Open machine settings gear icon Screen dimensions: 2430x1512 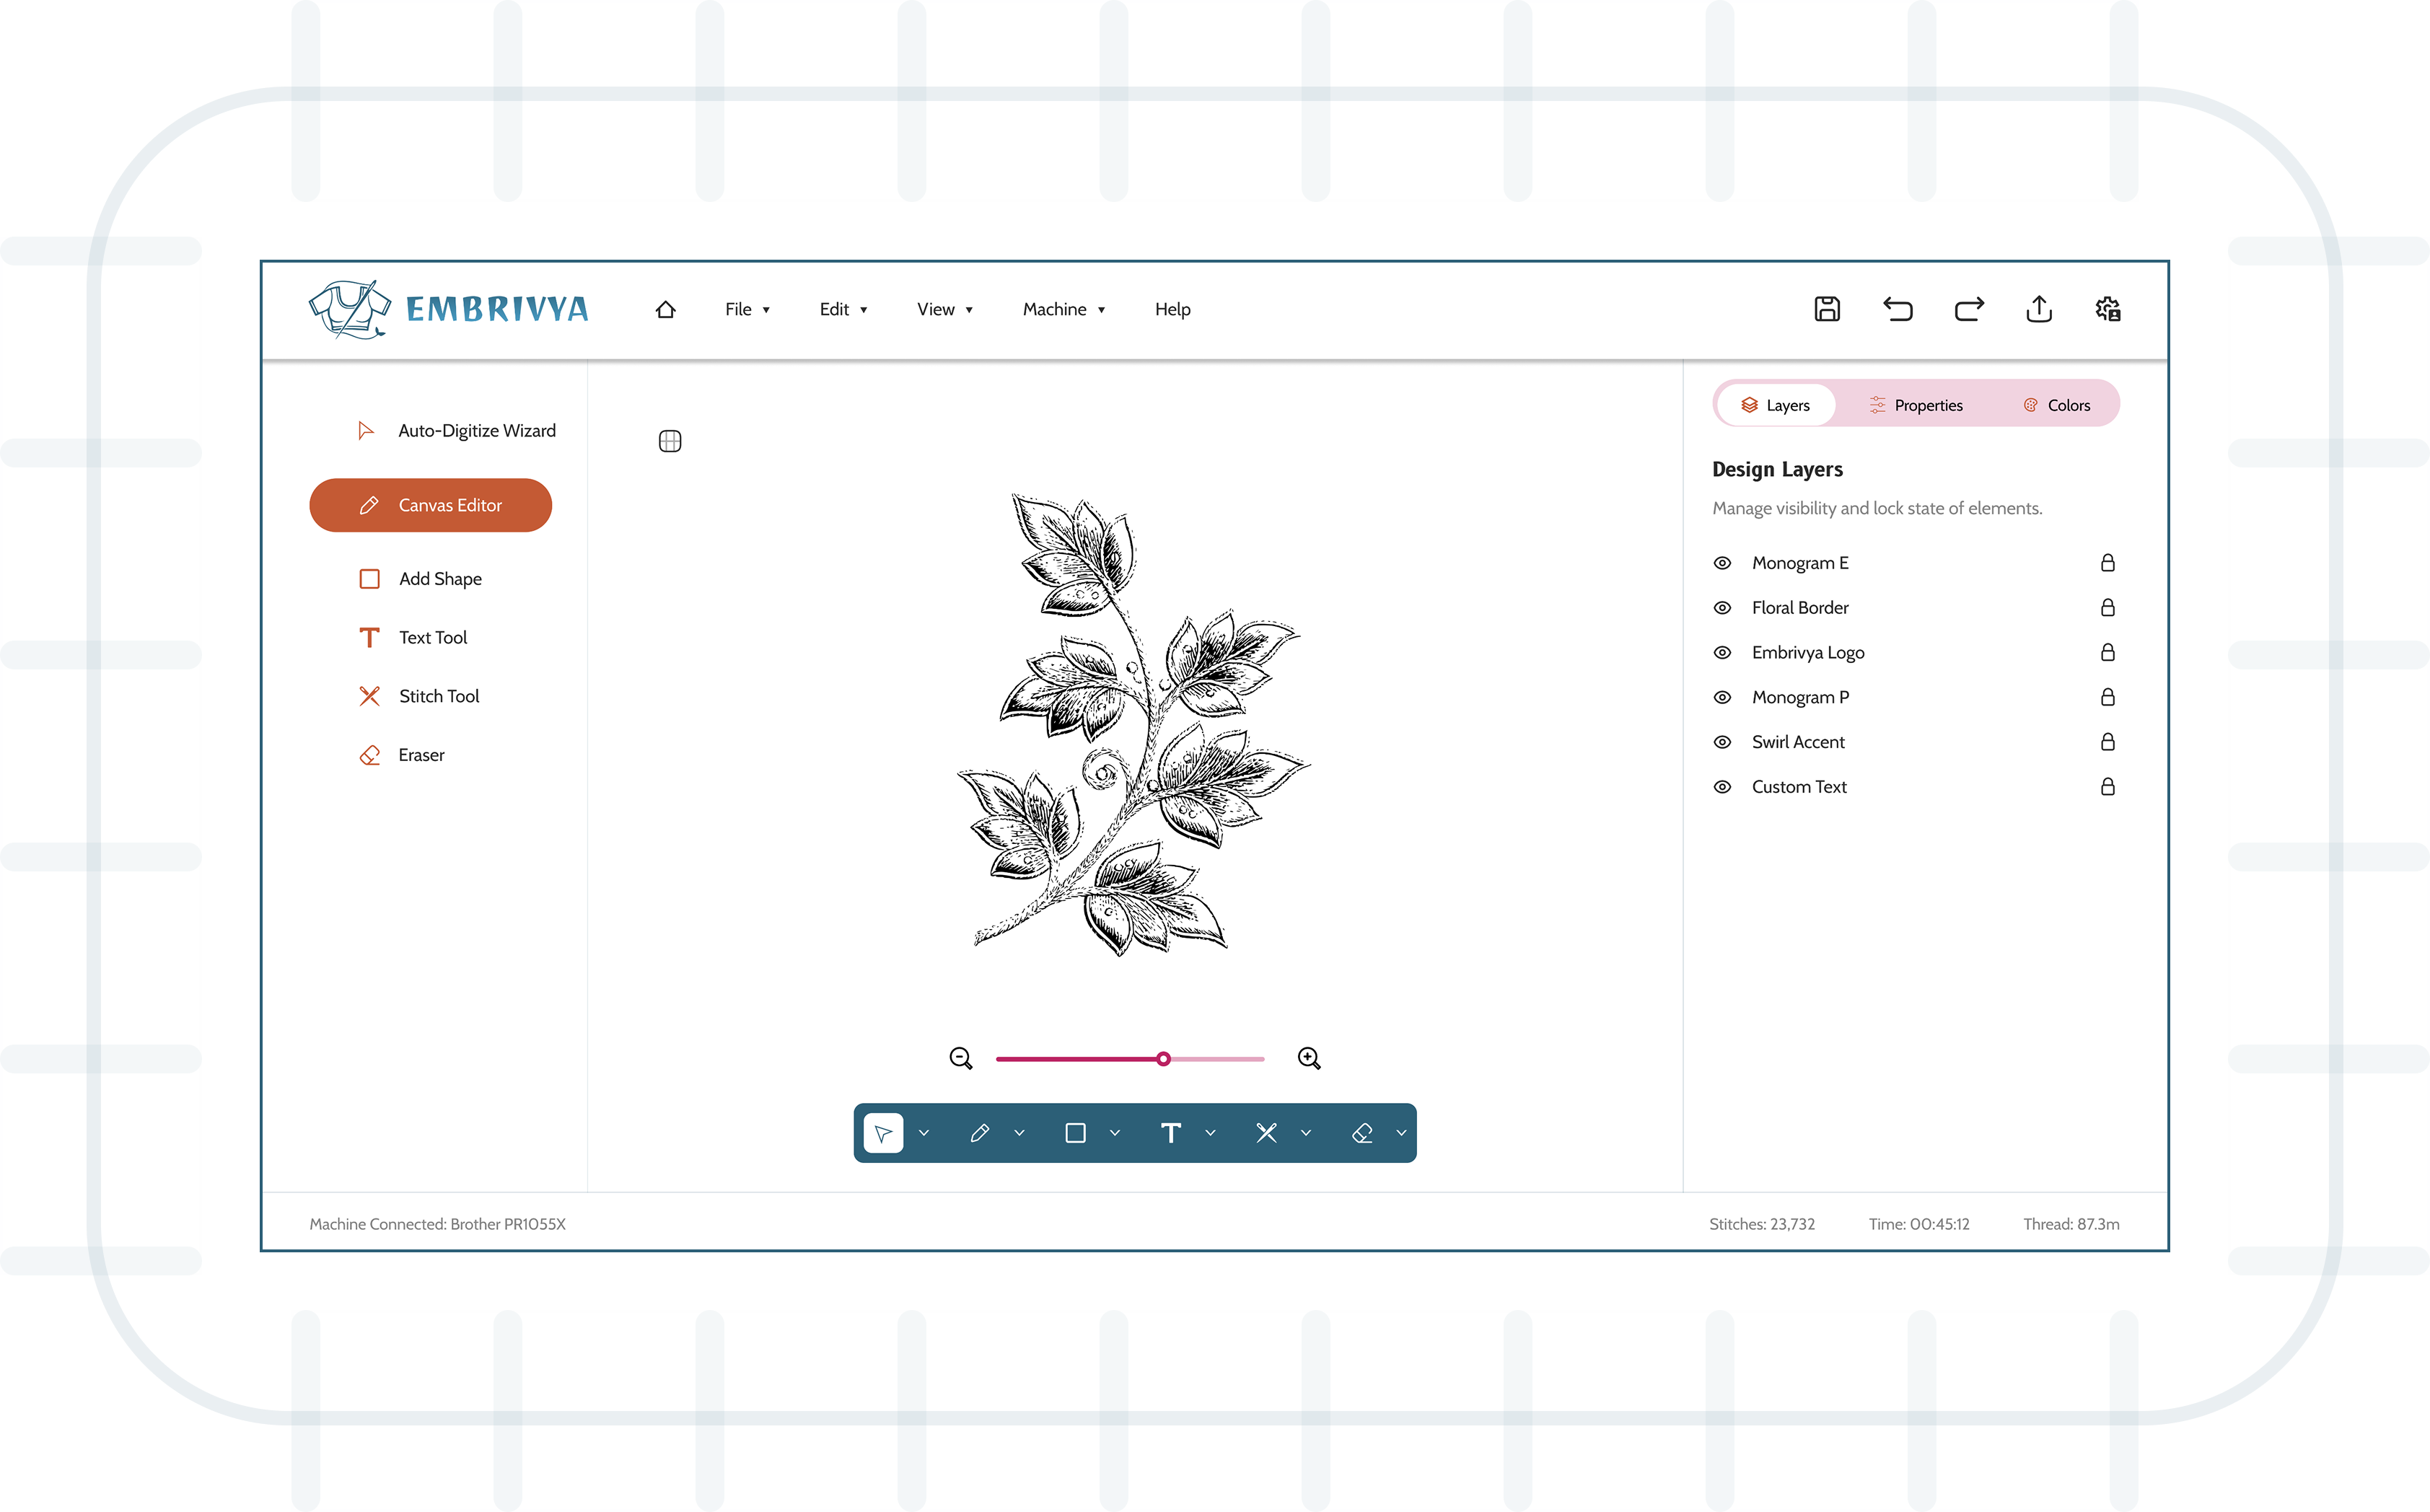coord(2108,309)
